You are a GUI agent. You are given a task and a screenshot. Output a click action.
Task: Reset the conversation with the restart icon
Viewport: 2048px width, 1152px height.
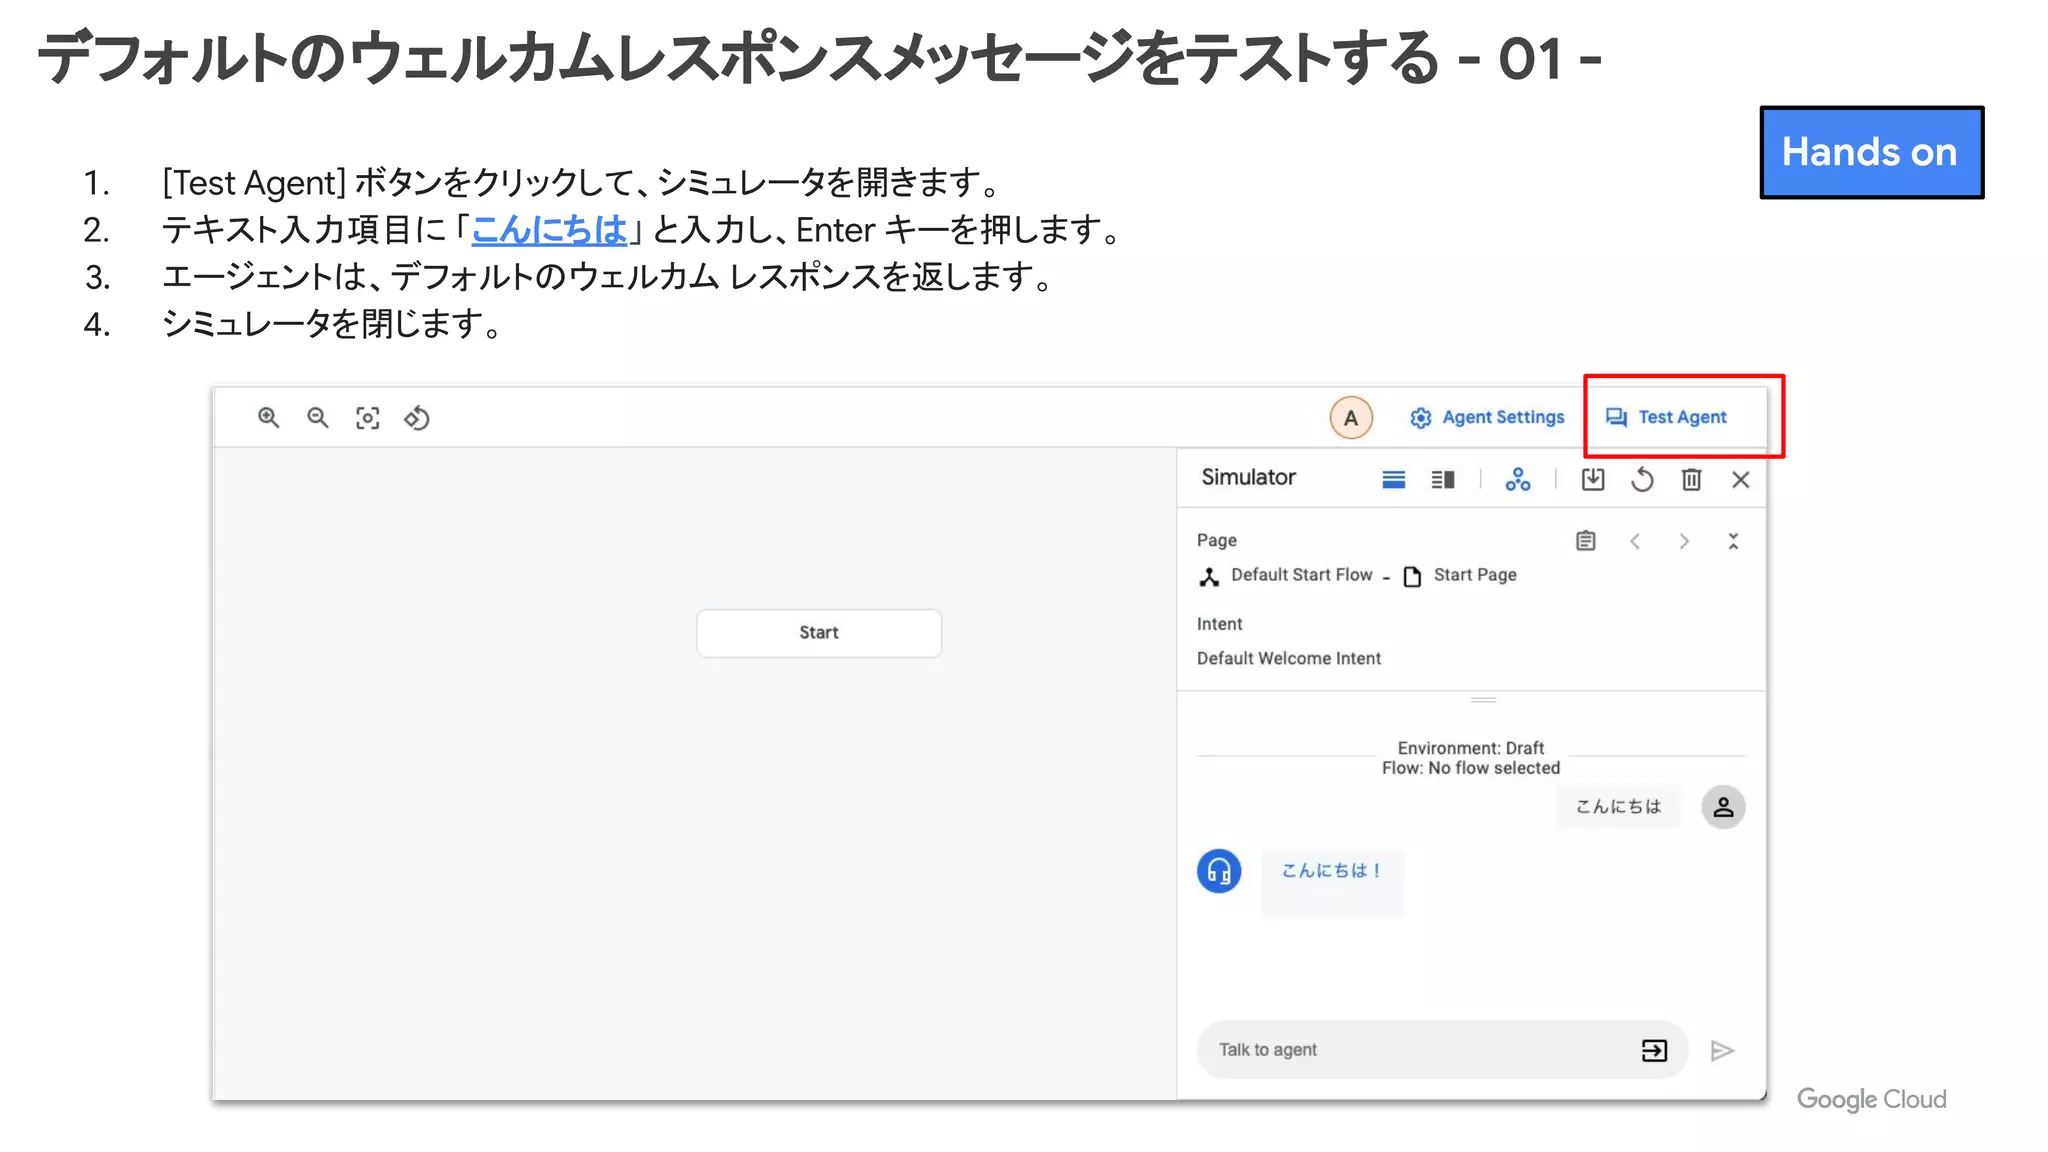click(x=1642, y=480)
